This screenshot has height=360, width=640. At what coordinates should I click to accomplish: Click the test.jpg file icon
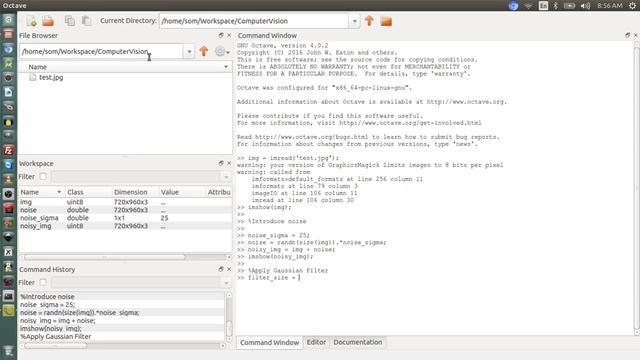[x=33, y=77]
